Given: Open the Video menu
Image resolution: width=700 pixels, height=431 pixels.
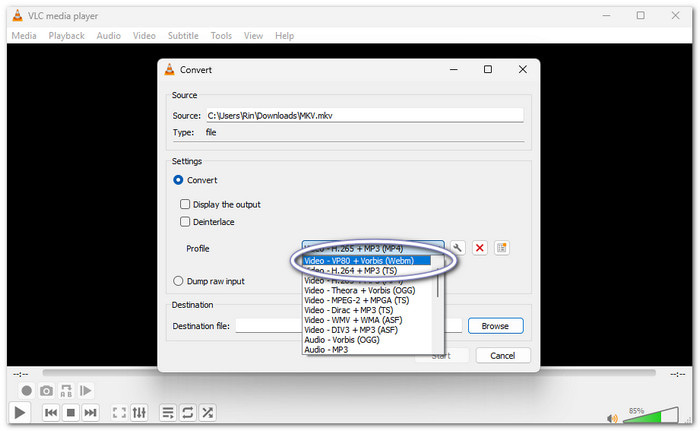Looking at the screenshot, I should [144, 36].
